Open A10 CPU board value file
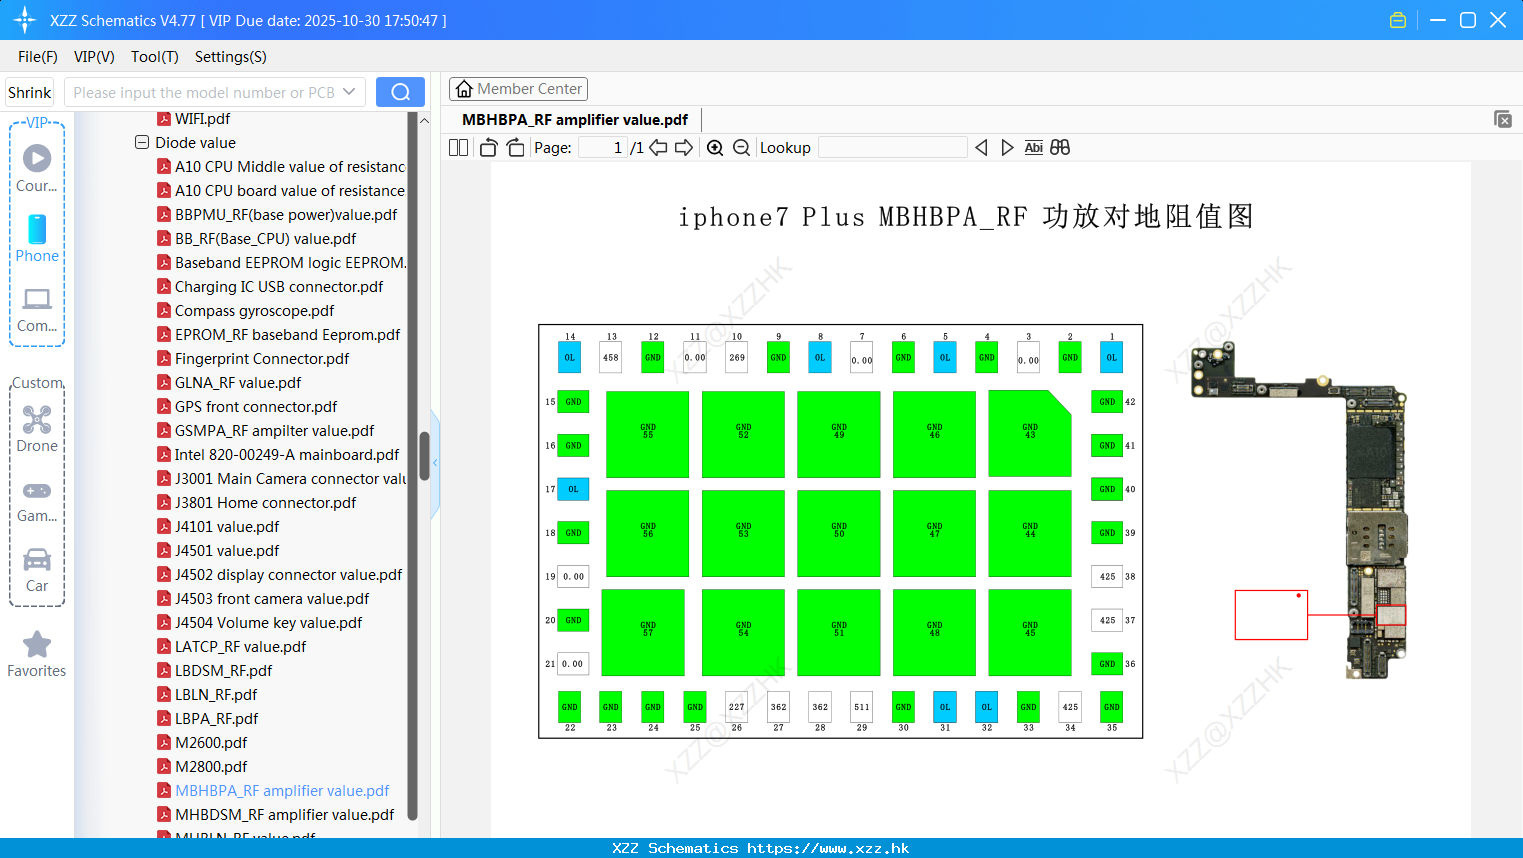This screenshot has height=858, width=1523. click(x=281, y=191)
